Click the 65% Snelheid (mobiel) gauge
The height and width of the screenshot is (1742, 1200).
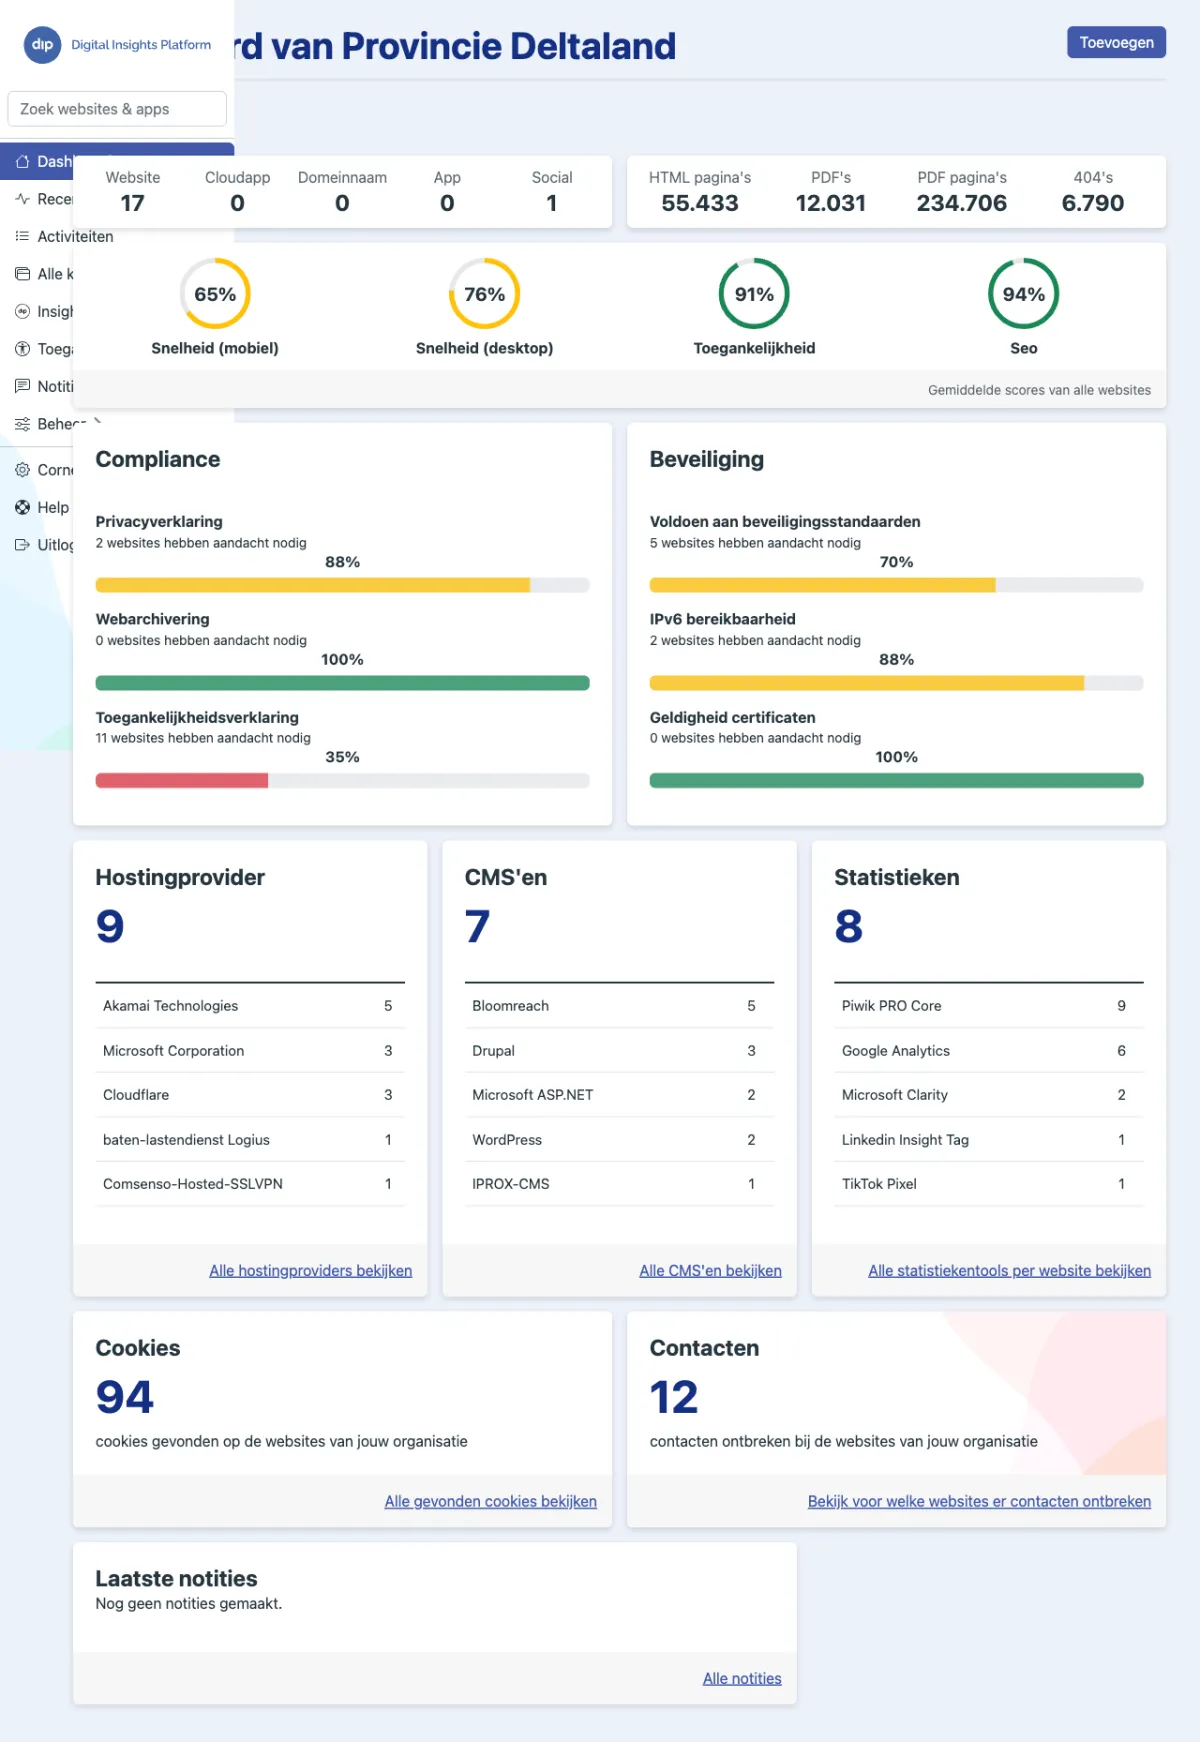pos(215,294)
